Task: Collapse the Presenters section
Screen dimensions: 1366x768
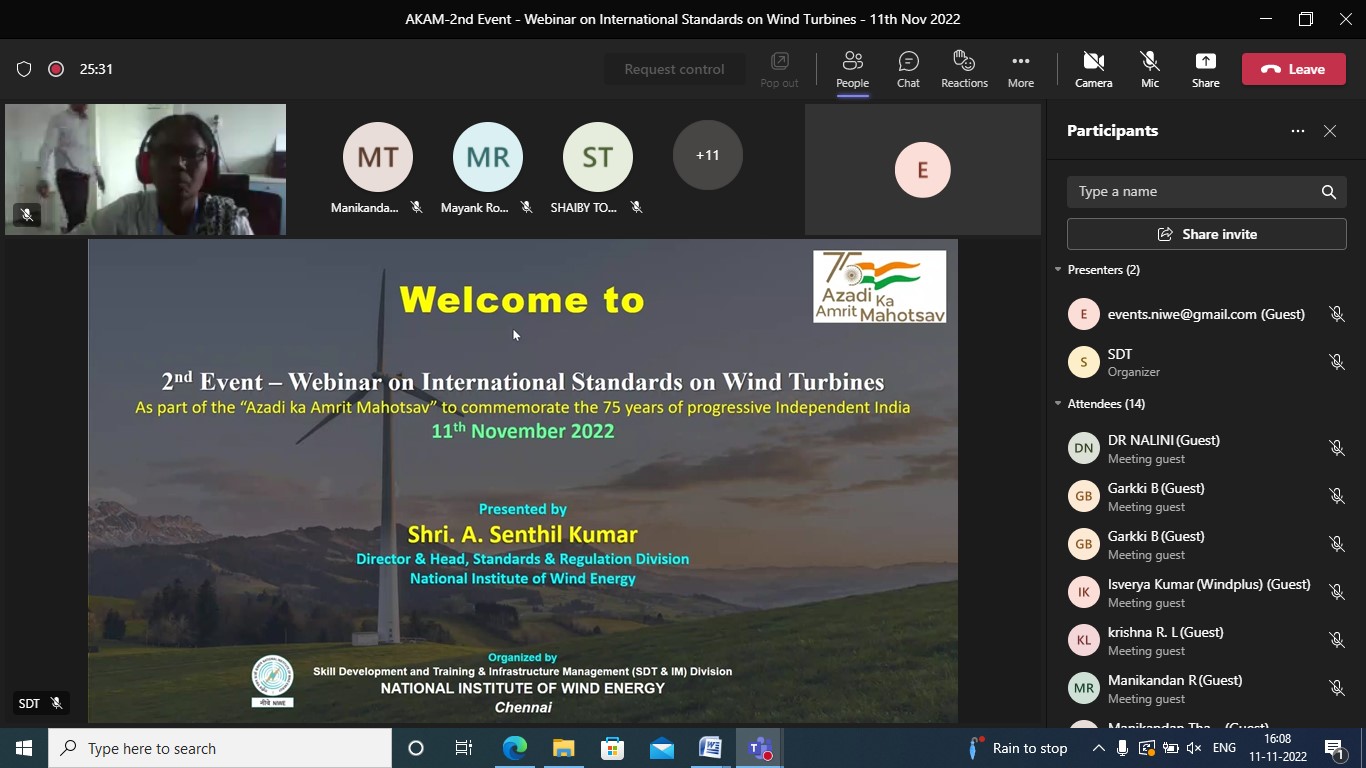Action: (1058, 270)
